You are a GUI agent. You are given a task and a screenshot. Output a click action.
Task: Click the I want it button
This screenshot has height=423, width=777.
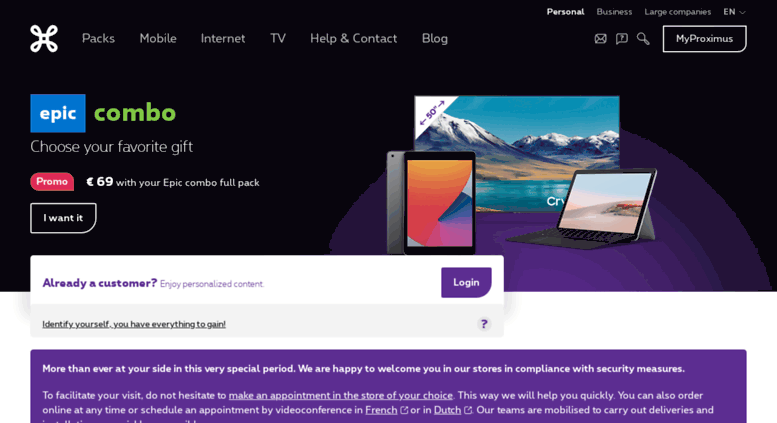click(63, 218)
